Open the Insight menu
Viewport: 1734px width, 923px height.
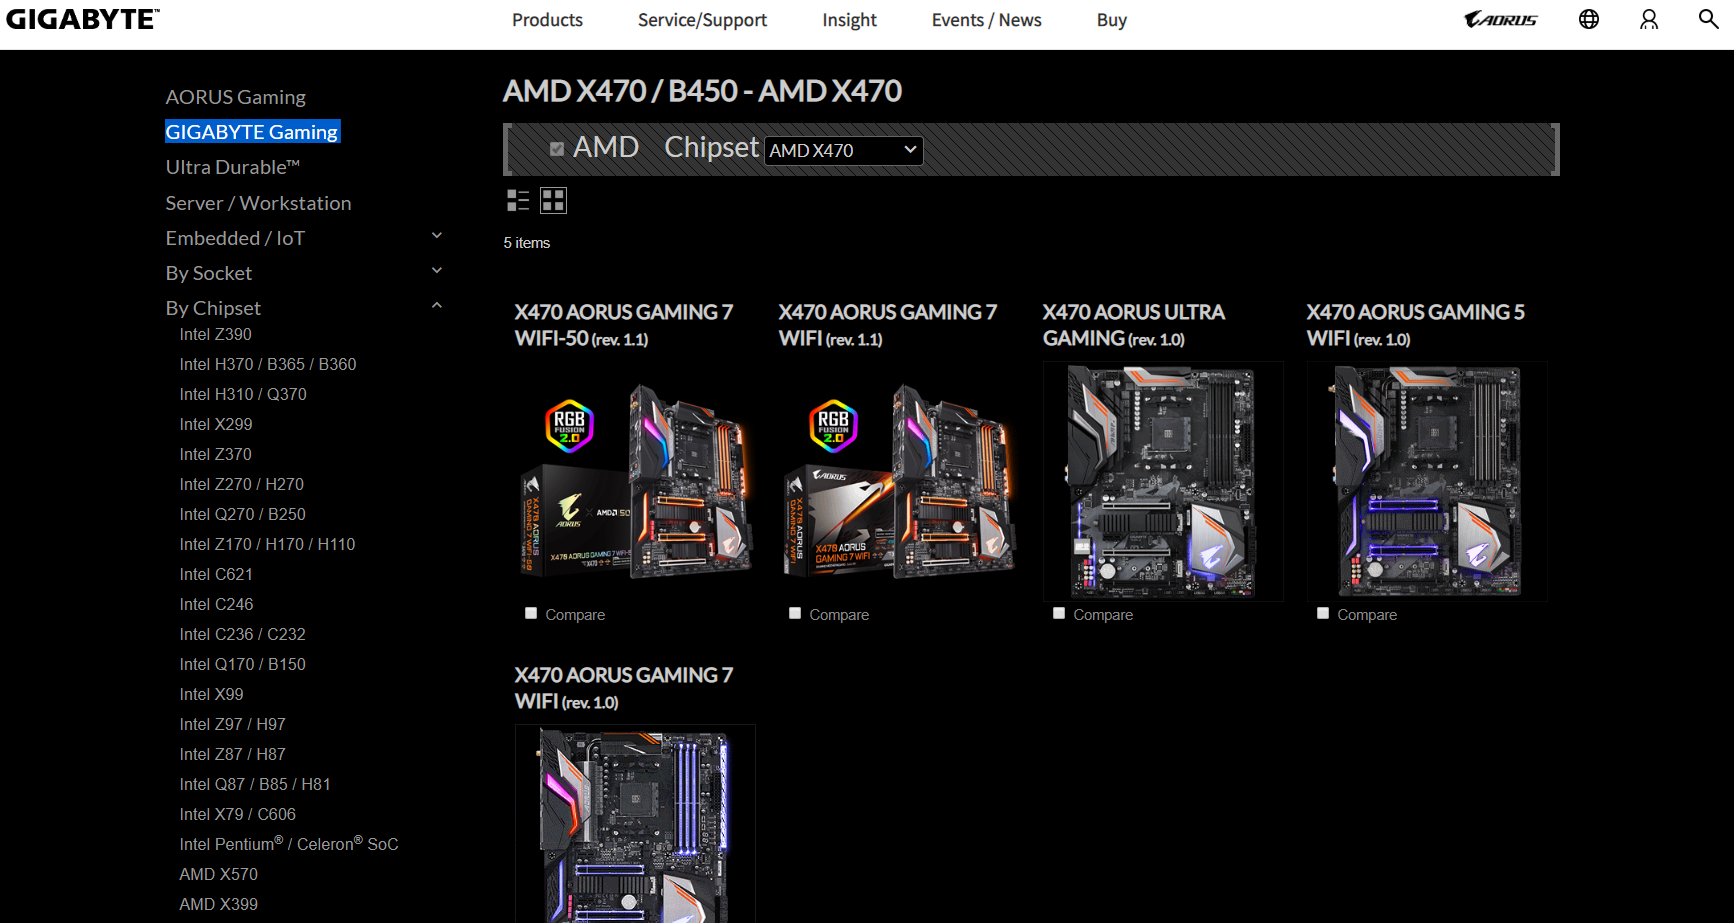point(849,20)
